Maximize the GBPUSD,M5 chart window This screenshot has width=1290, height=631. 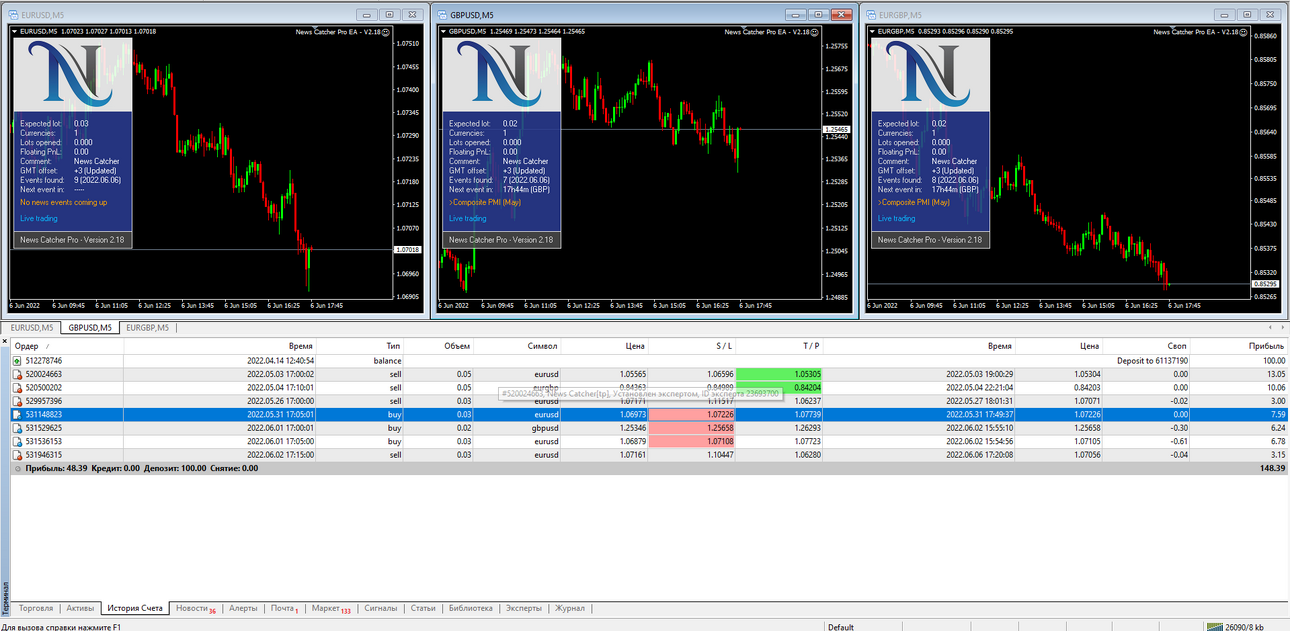point(818,15)
